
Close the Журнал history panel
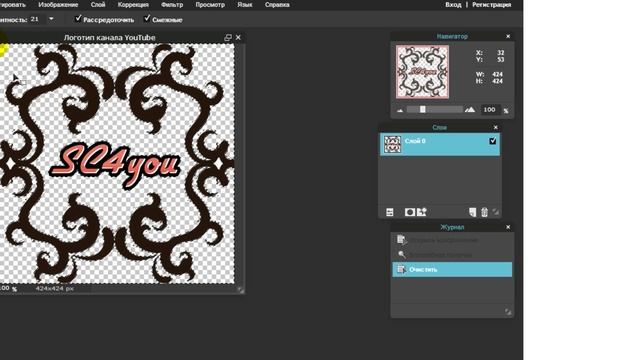[x=508, y=227]
